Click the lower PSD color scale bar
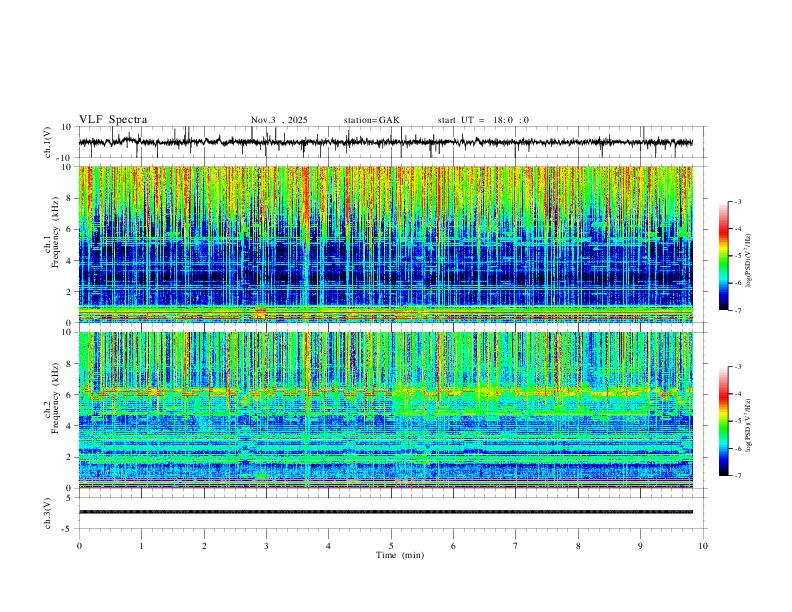792x612 pixels. [724, 421]
